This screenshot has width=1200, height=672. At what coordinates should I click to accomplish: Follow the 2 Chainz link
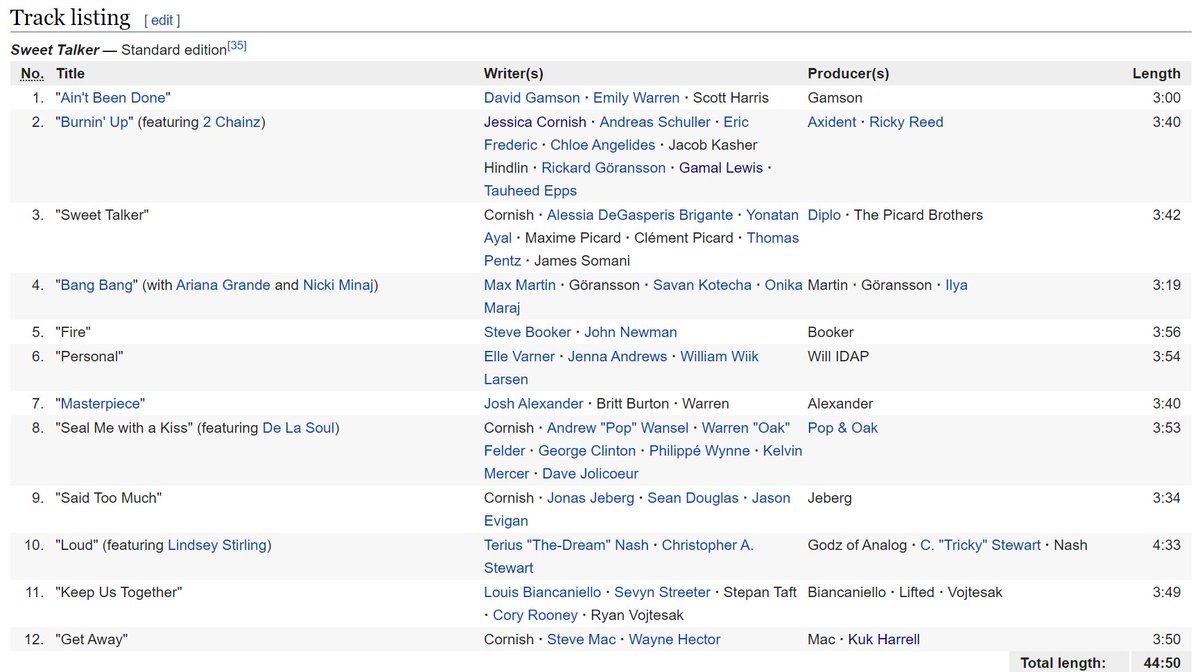[x=232, y=122]
